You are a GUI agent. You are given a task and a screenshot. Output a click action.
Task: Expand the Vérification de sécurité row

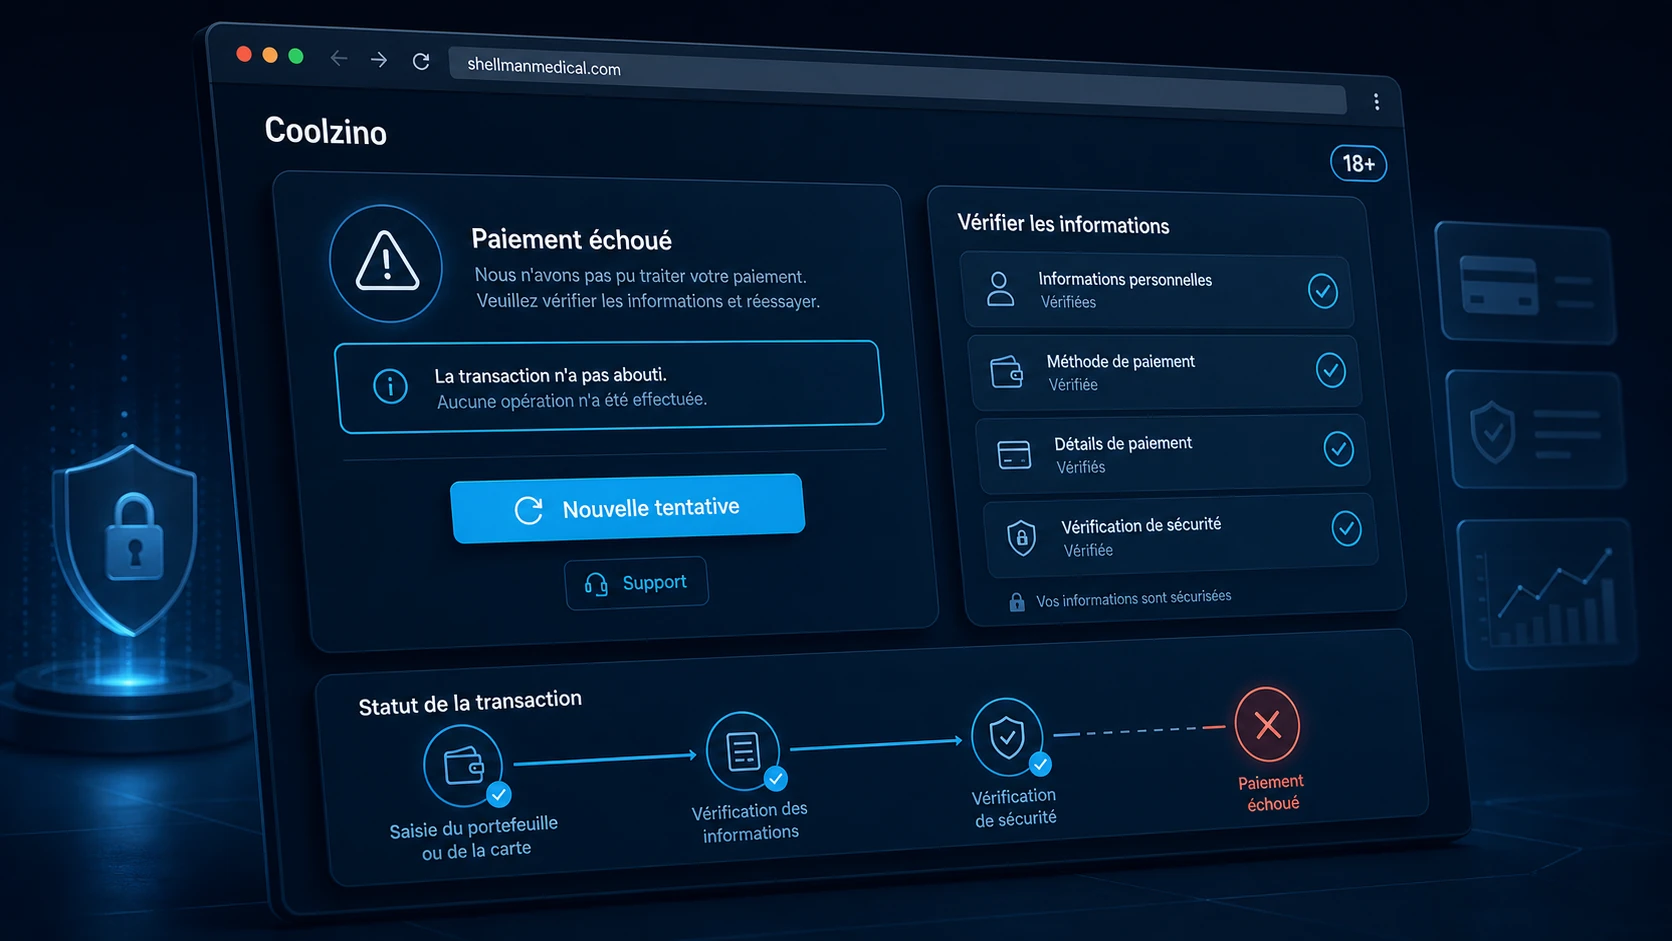point(1181,536)
